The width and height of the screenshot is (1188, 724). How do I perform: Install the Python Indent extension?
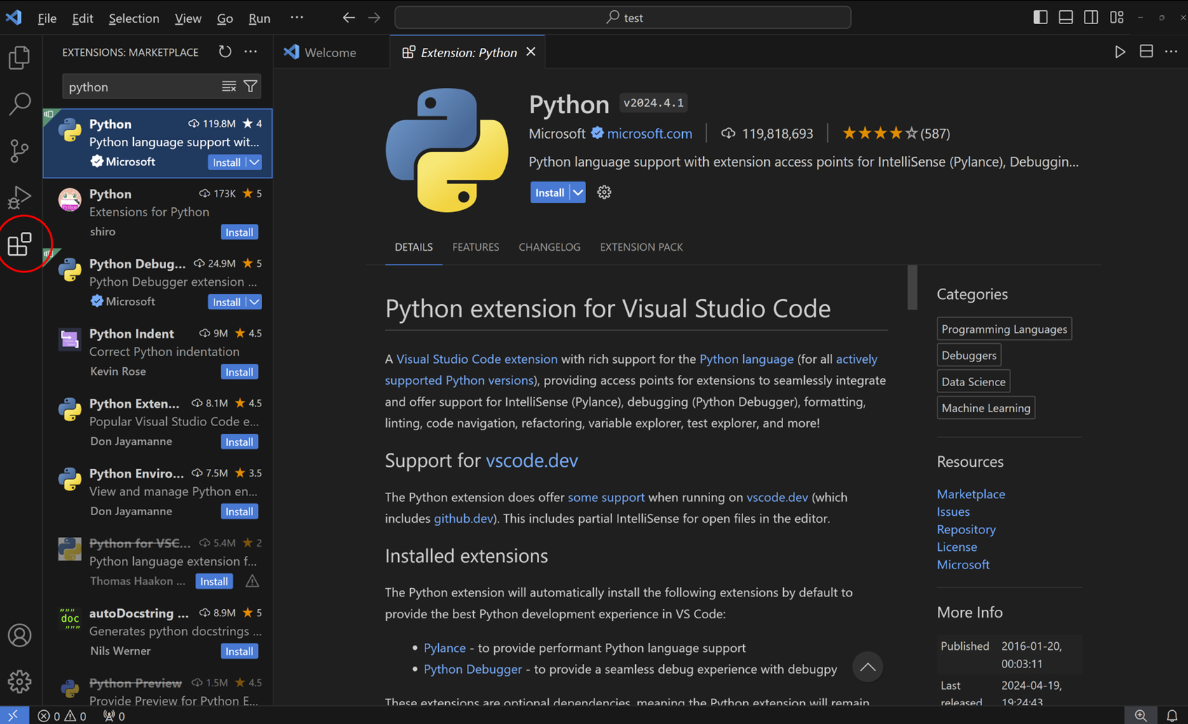pos(239,372)
